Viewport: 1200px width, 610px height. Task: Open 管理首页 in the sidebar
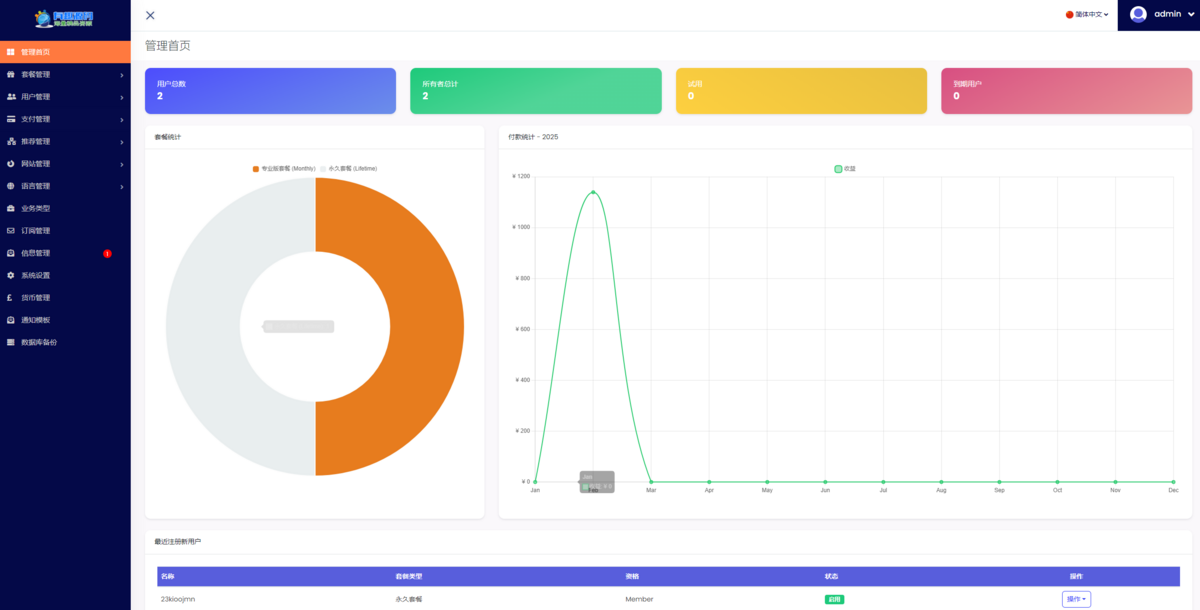pos(65,52)
